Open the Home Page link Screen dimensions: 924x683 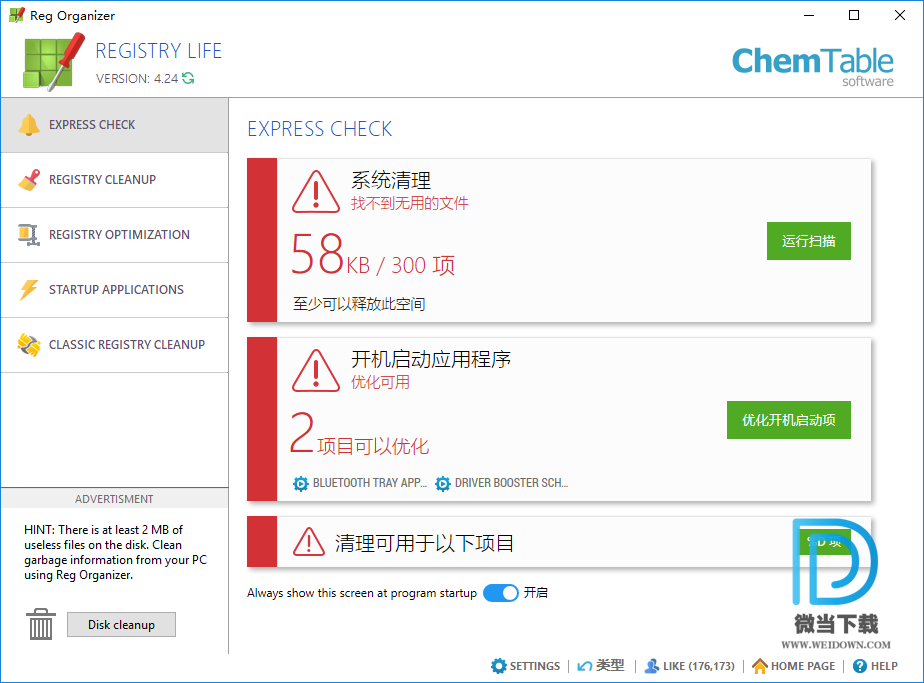pos(793,666)
